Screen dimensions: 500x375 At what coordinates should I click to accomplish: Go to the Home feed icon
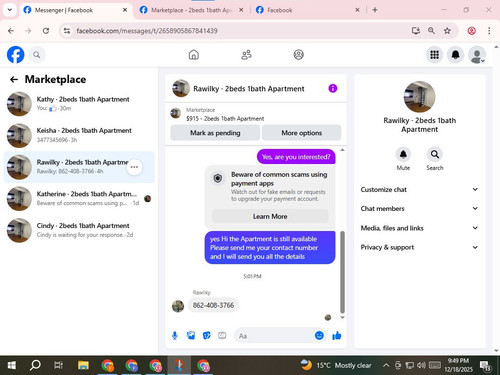(x=194, y=55)
